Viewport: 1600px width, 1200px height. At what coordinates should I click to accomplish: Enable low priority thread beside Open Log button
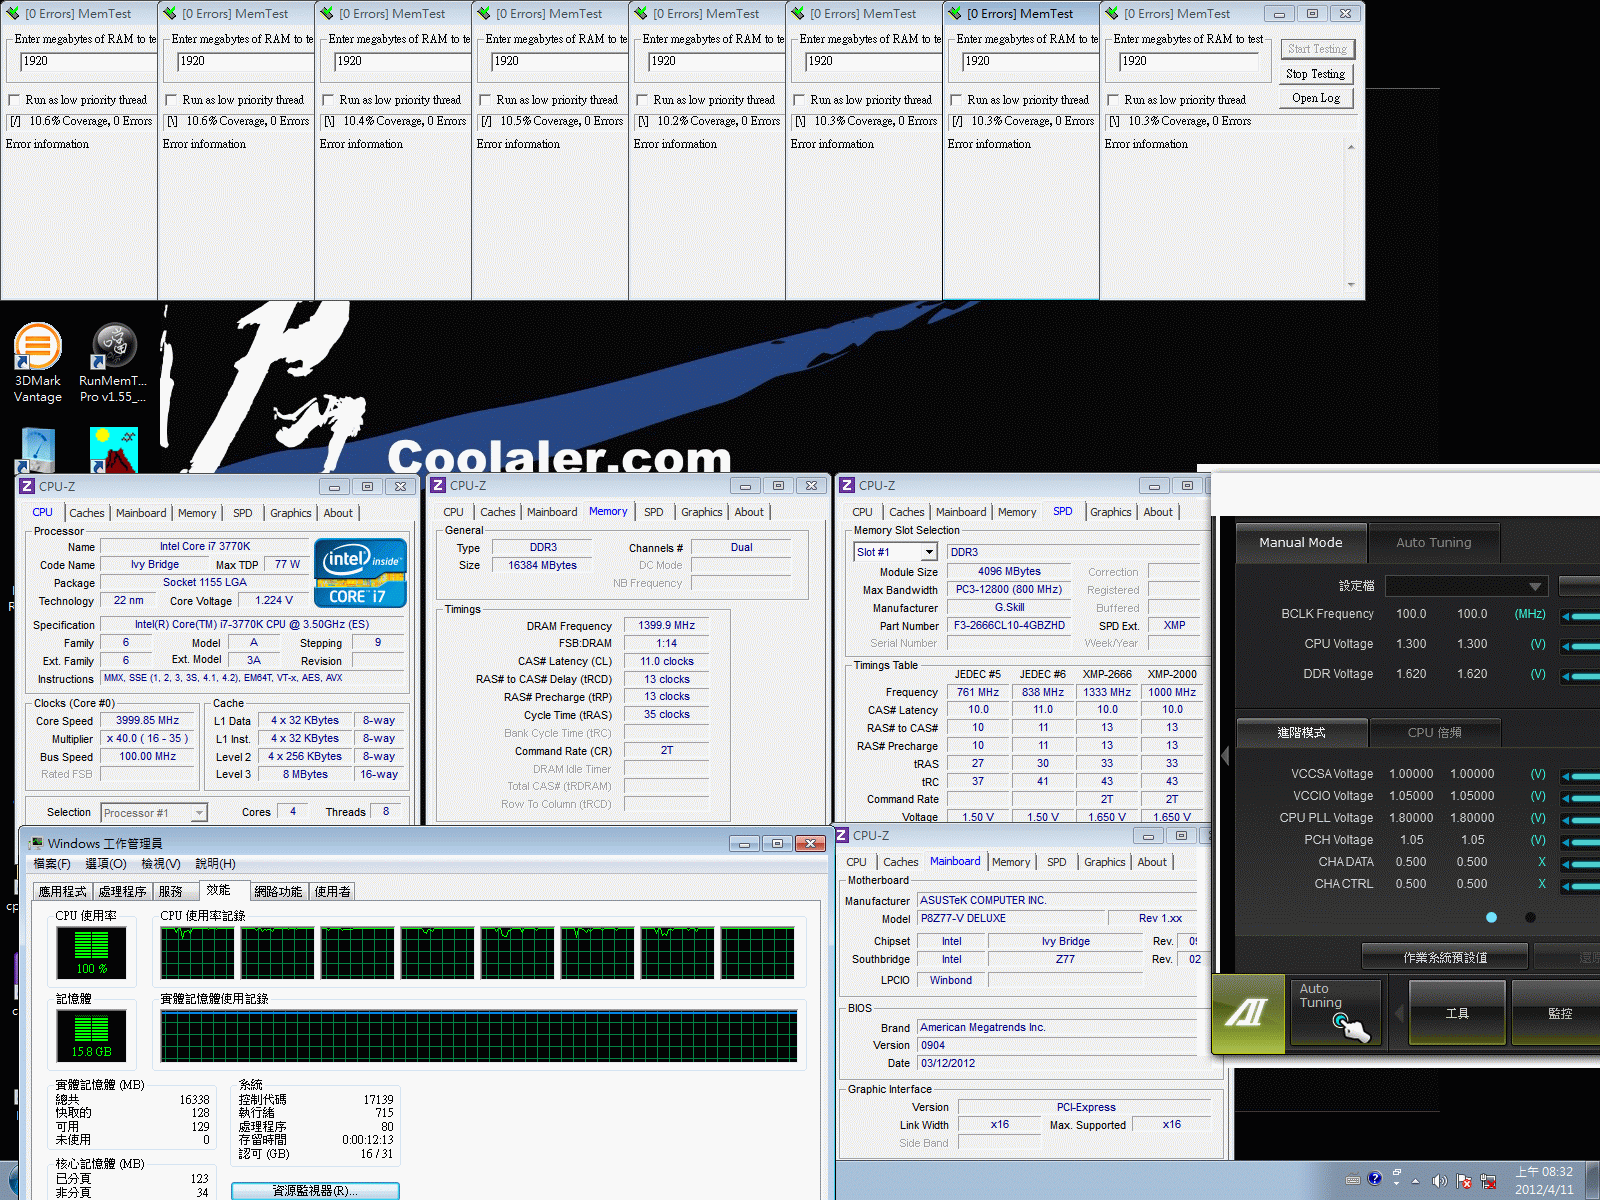coord(1113,100)
